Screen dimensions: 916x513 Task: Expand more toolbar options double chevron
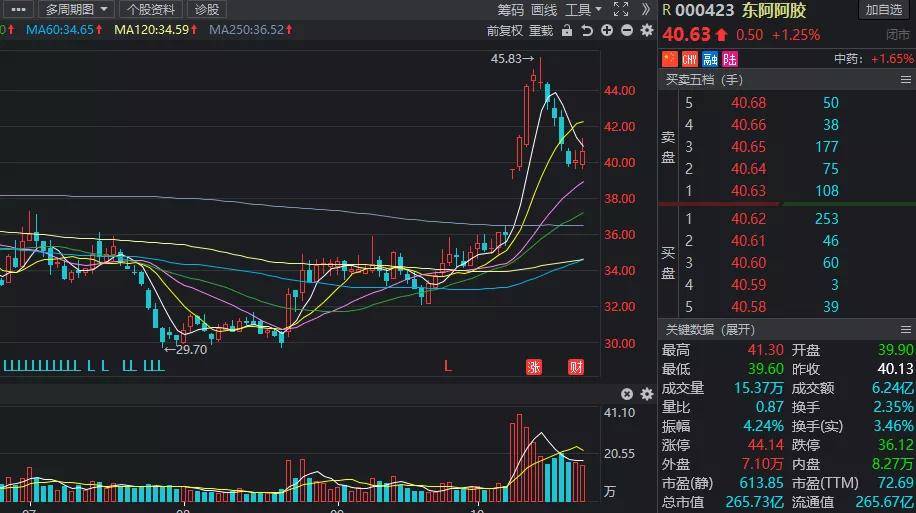click(646, 9)
